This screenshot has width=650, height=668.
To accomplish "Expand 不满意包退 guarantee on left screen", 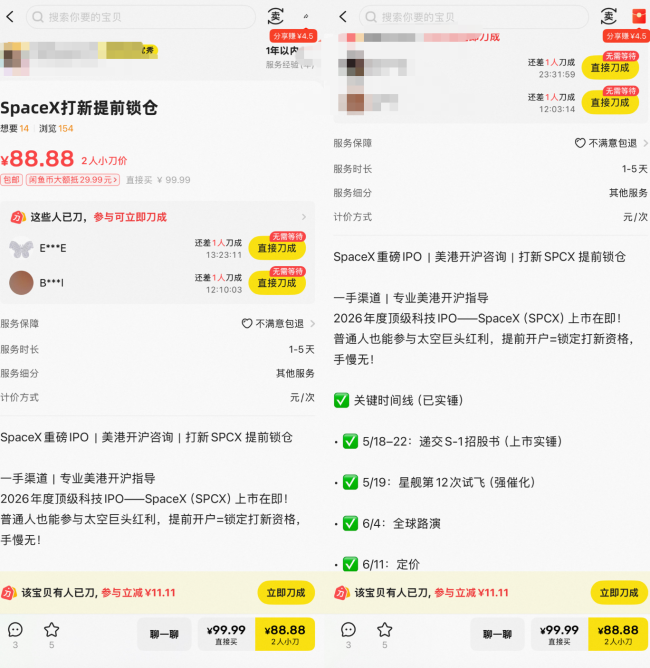I will click(279, 324).
